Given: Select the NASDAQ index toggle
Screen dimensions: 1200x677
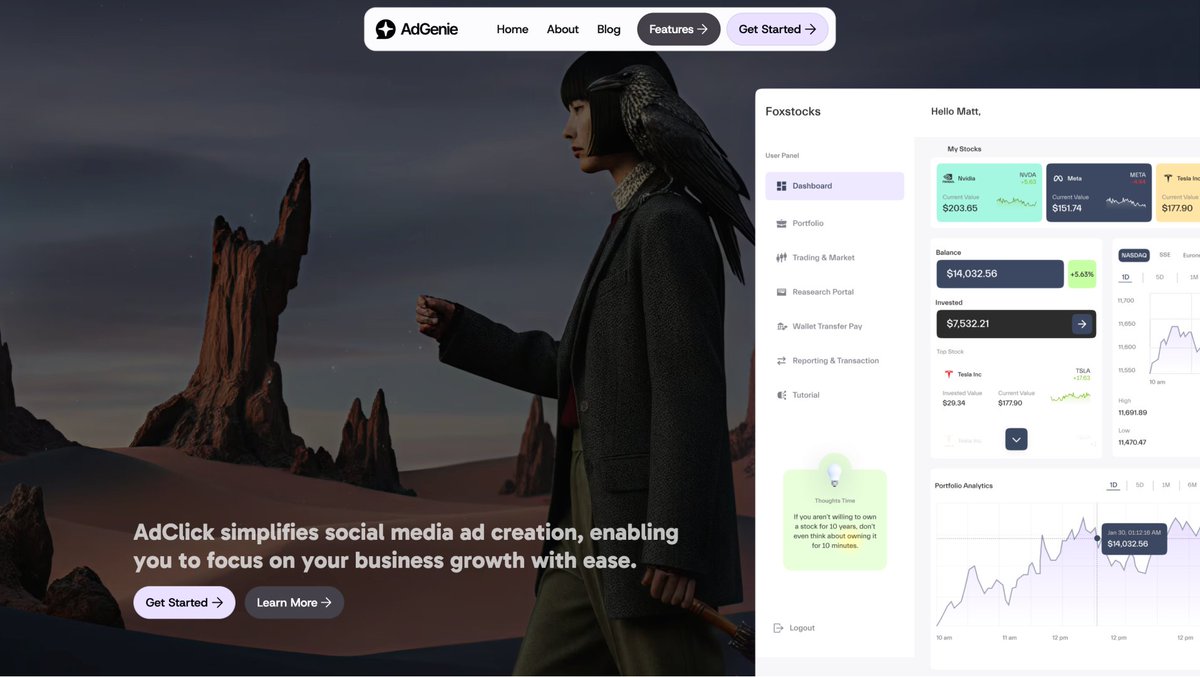Looking at the screenshot, I should pos(1134,255).
